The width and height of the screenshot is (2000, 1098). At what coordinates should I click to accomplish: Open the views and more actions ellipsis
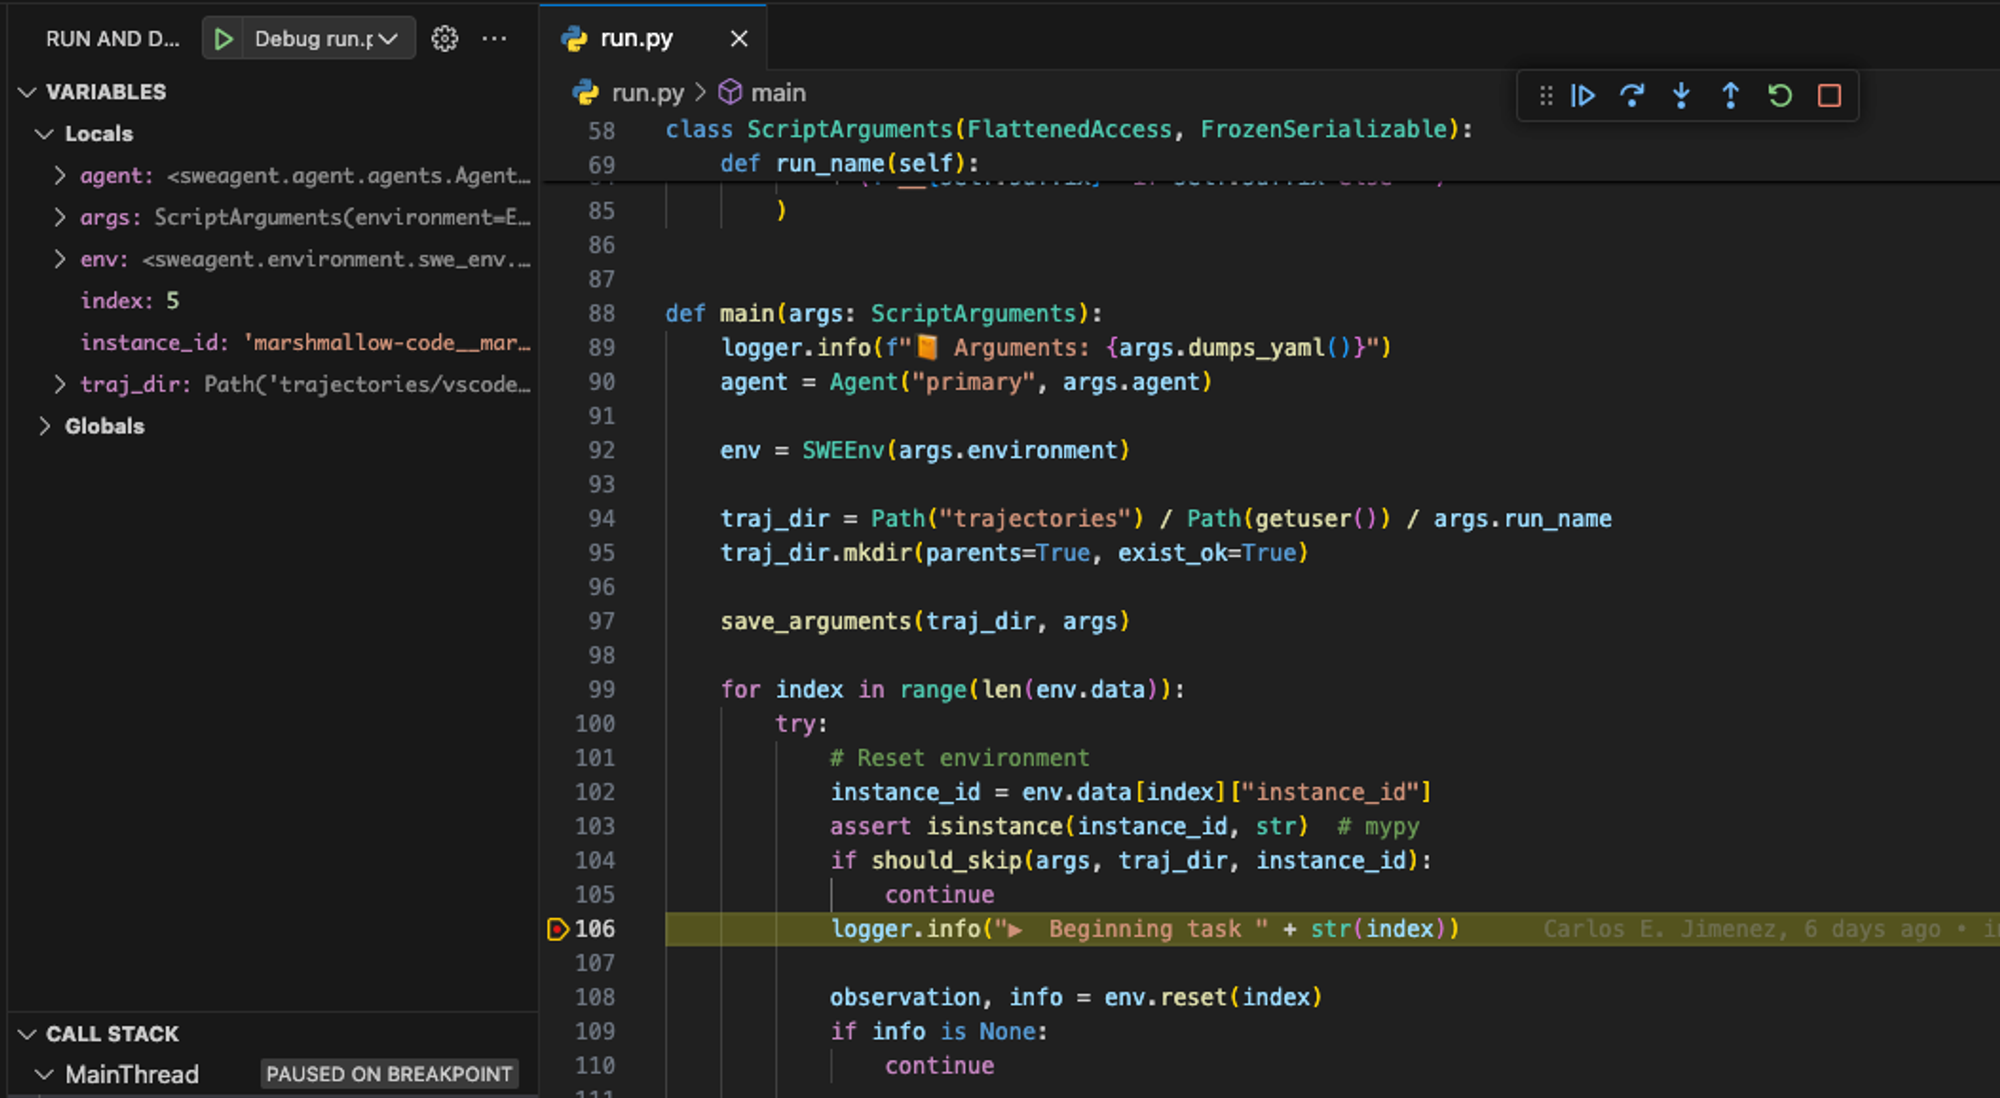(x=494, y=39)
